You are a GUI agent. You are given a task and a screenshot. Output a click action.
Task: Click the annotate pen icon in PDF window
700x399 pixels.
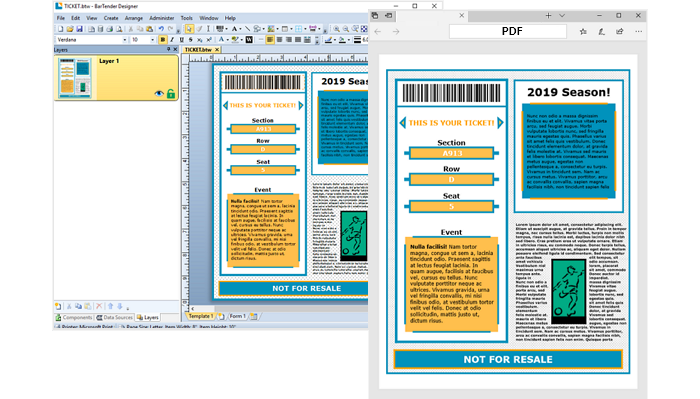pyautogui.click(x=601, y=32)
